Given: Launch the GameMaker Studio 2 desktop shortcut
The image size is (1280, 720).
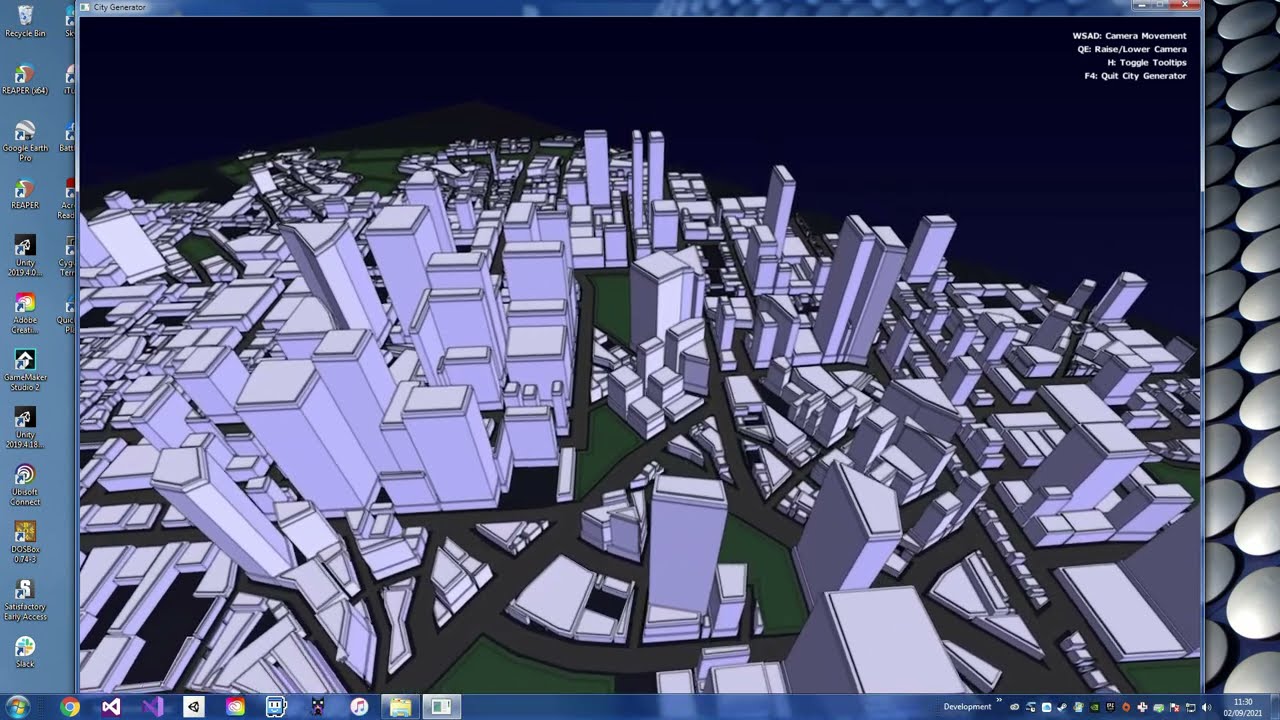Looking at the screenshot, I should pos(25,371).
